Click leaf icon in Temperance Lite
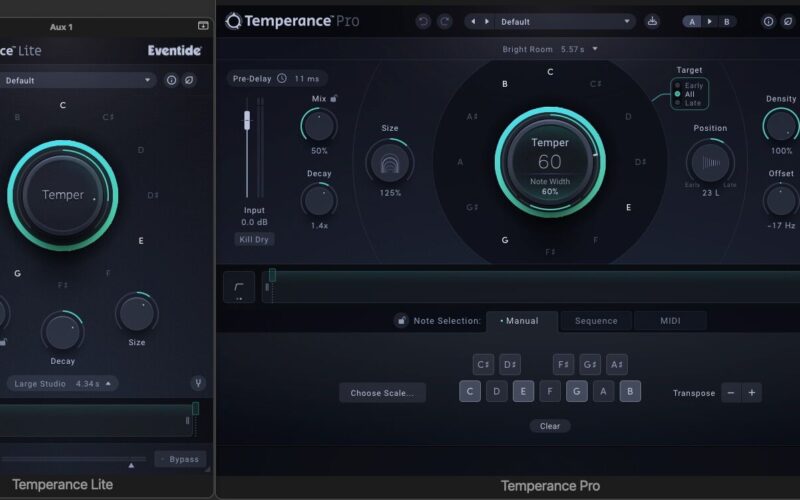Screen dimensions: 800x500 pyautogui.click(x=189, y=80)
